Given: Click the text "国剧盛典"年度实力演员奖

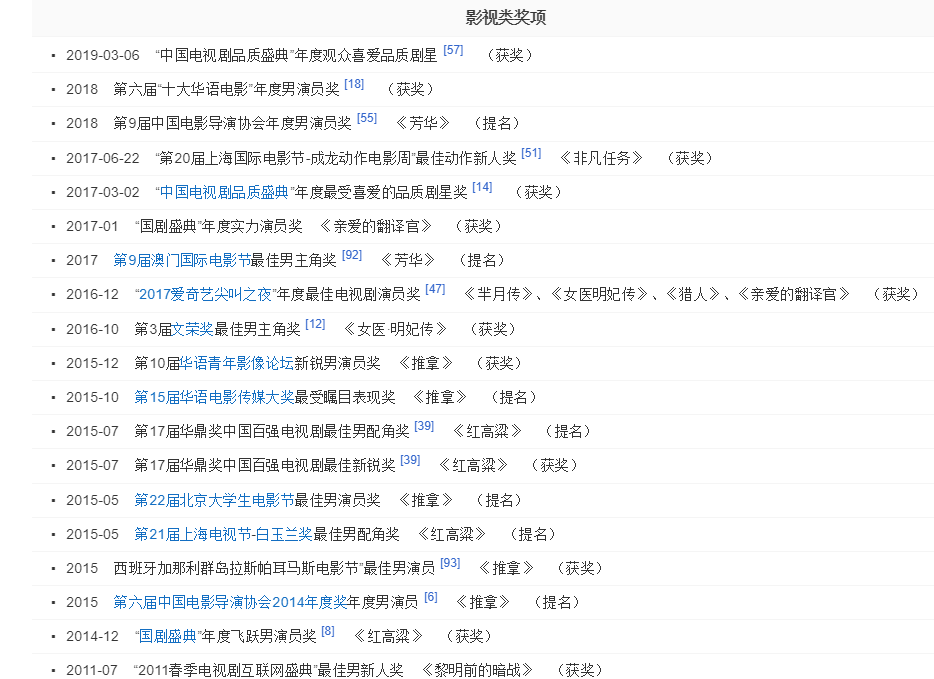Looking at the screenshot, I should 219,226.
